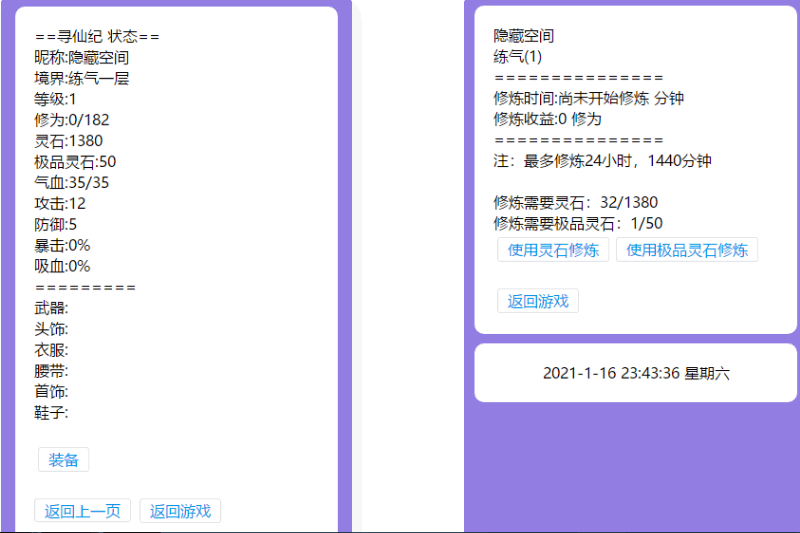Screen dimensions: 800x533
Task: Click the date and time text 2021-1-16
Action: click(x=636, y=373)
